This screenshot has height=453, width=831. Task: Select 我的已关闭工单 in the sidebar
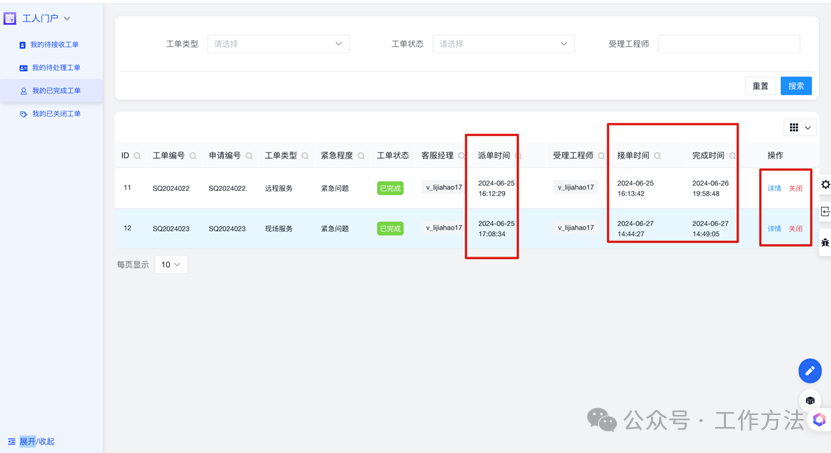[x=55, y=114]
